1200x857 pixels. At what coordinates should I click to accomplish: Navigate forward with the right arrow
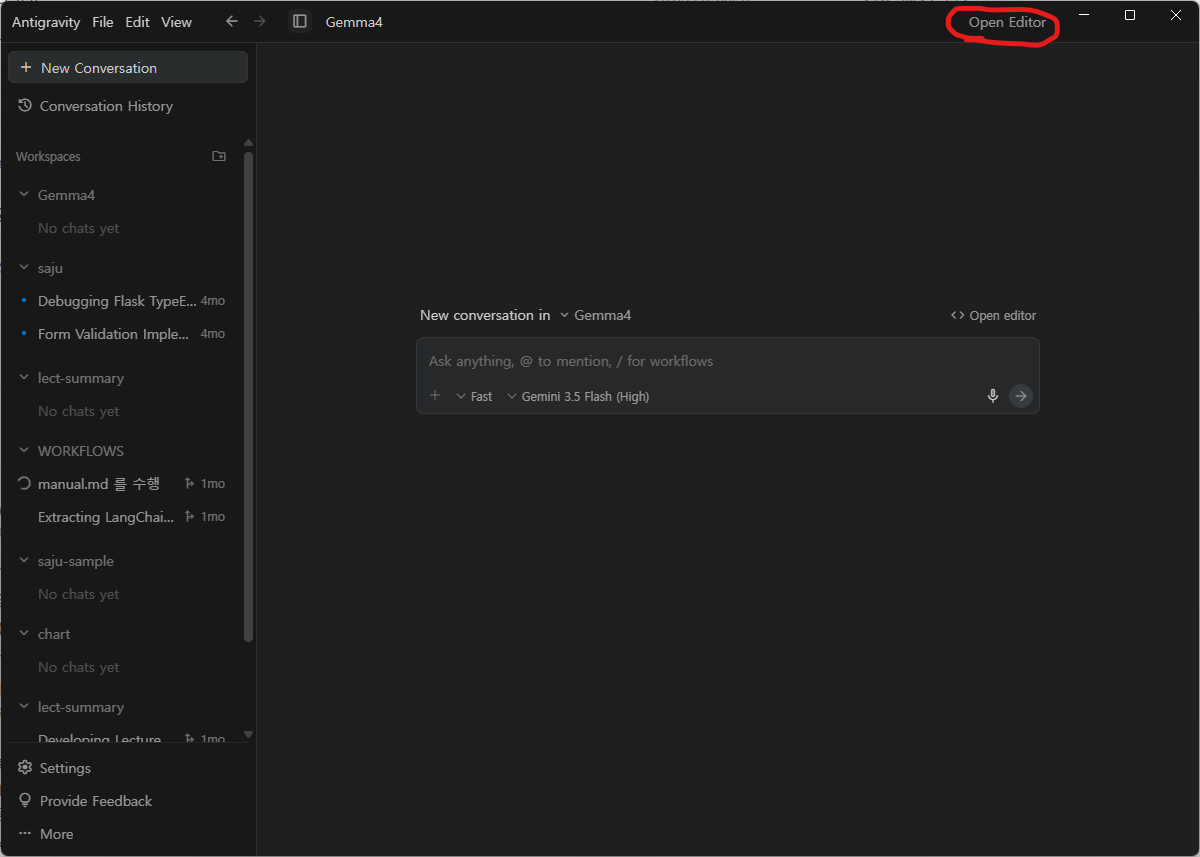pos(260,21)
